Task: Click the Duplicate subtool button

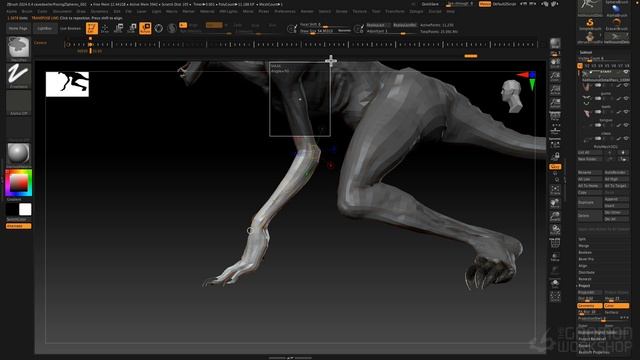Action: click(x=590, y=202)
